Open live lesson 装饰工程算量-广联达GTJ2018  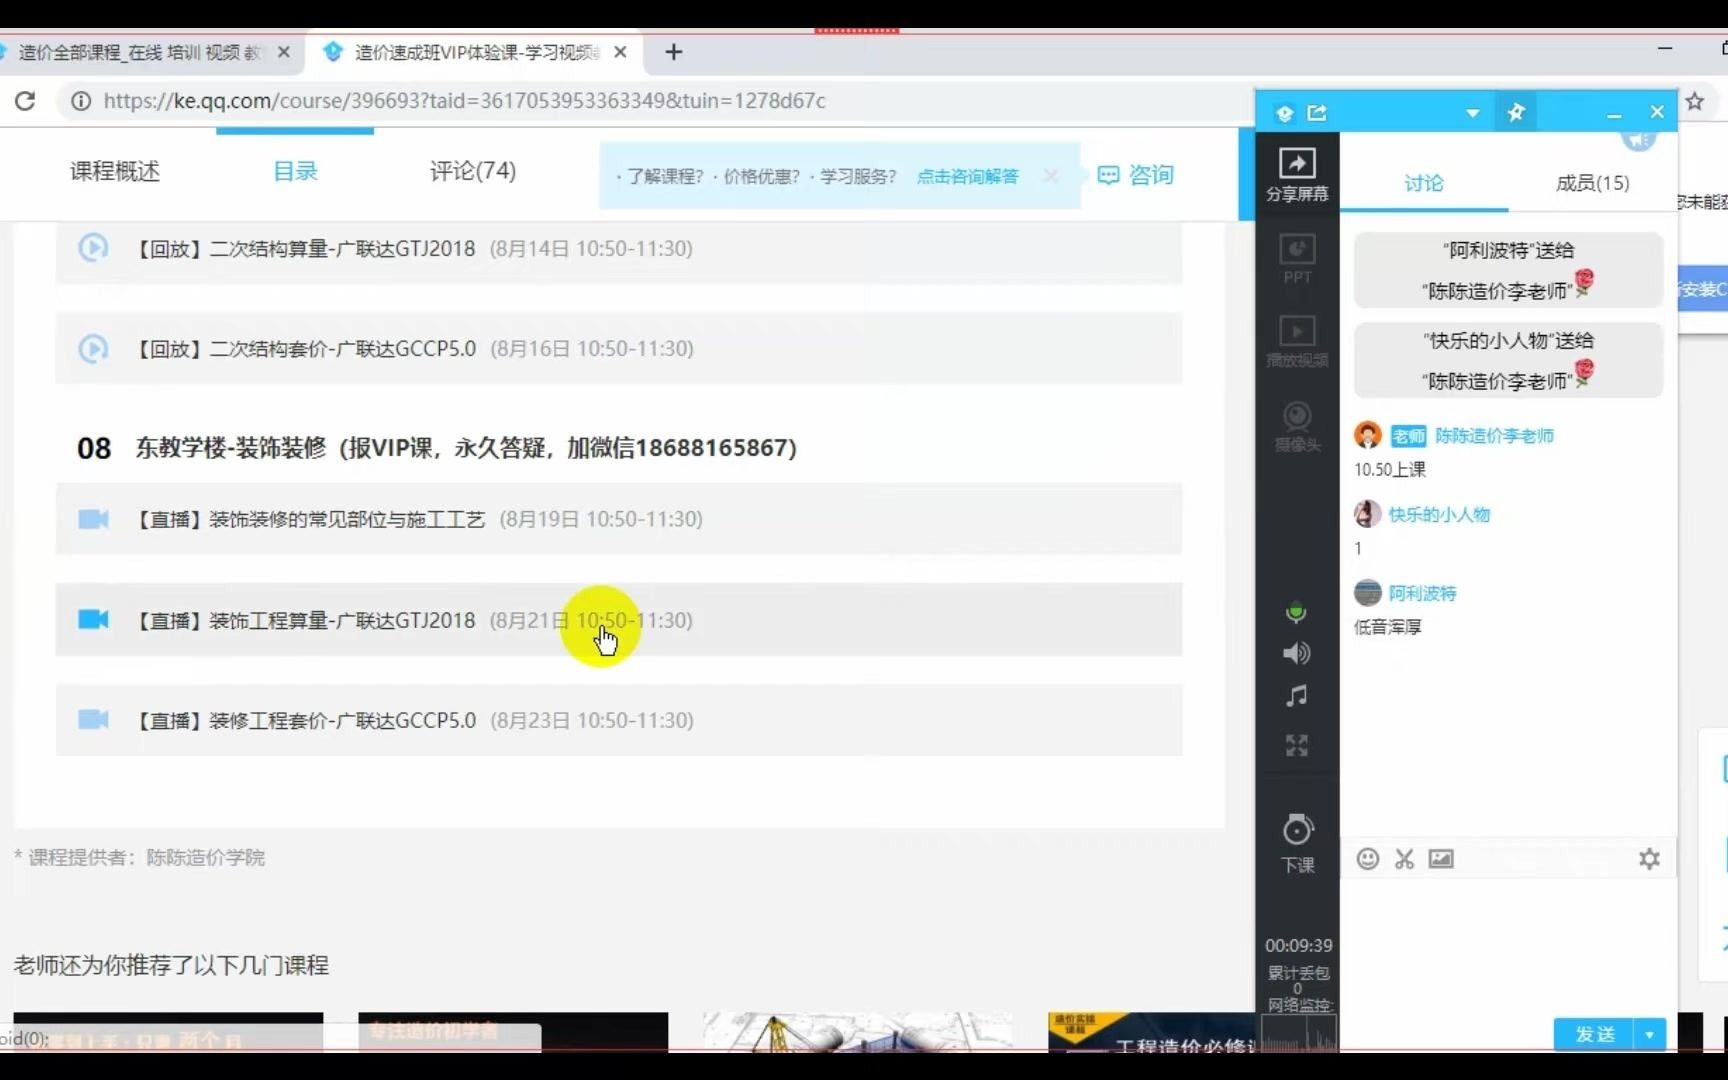point(619,620)
